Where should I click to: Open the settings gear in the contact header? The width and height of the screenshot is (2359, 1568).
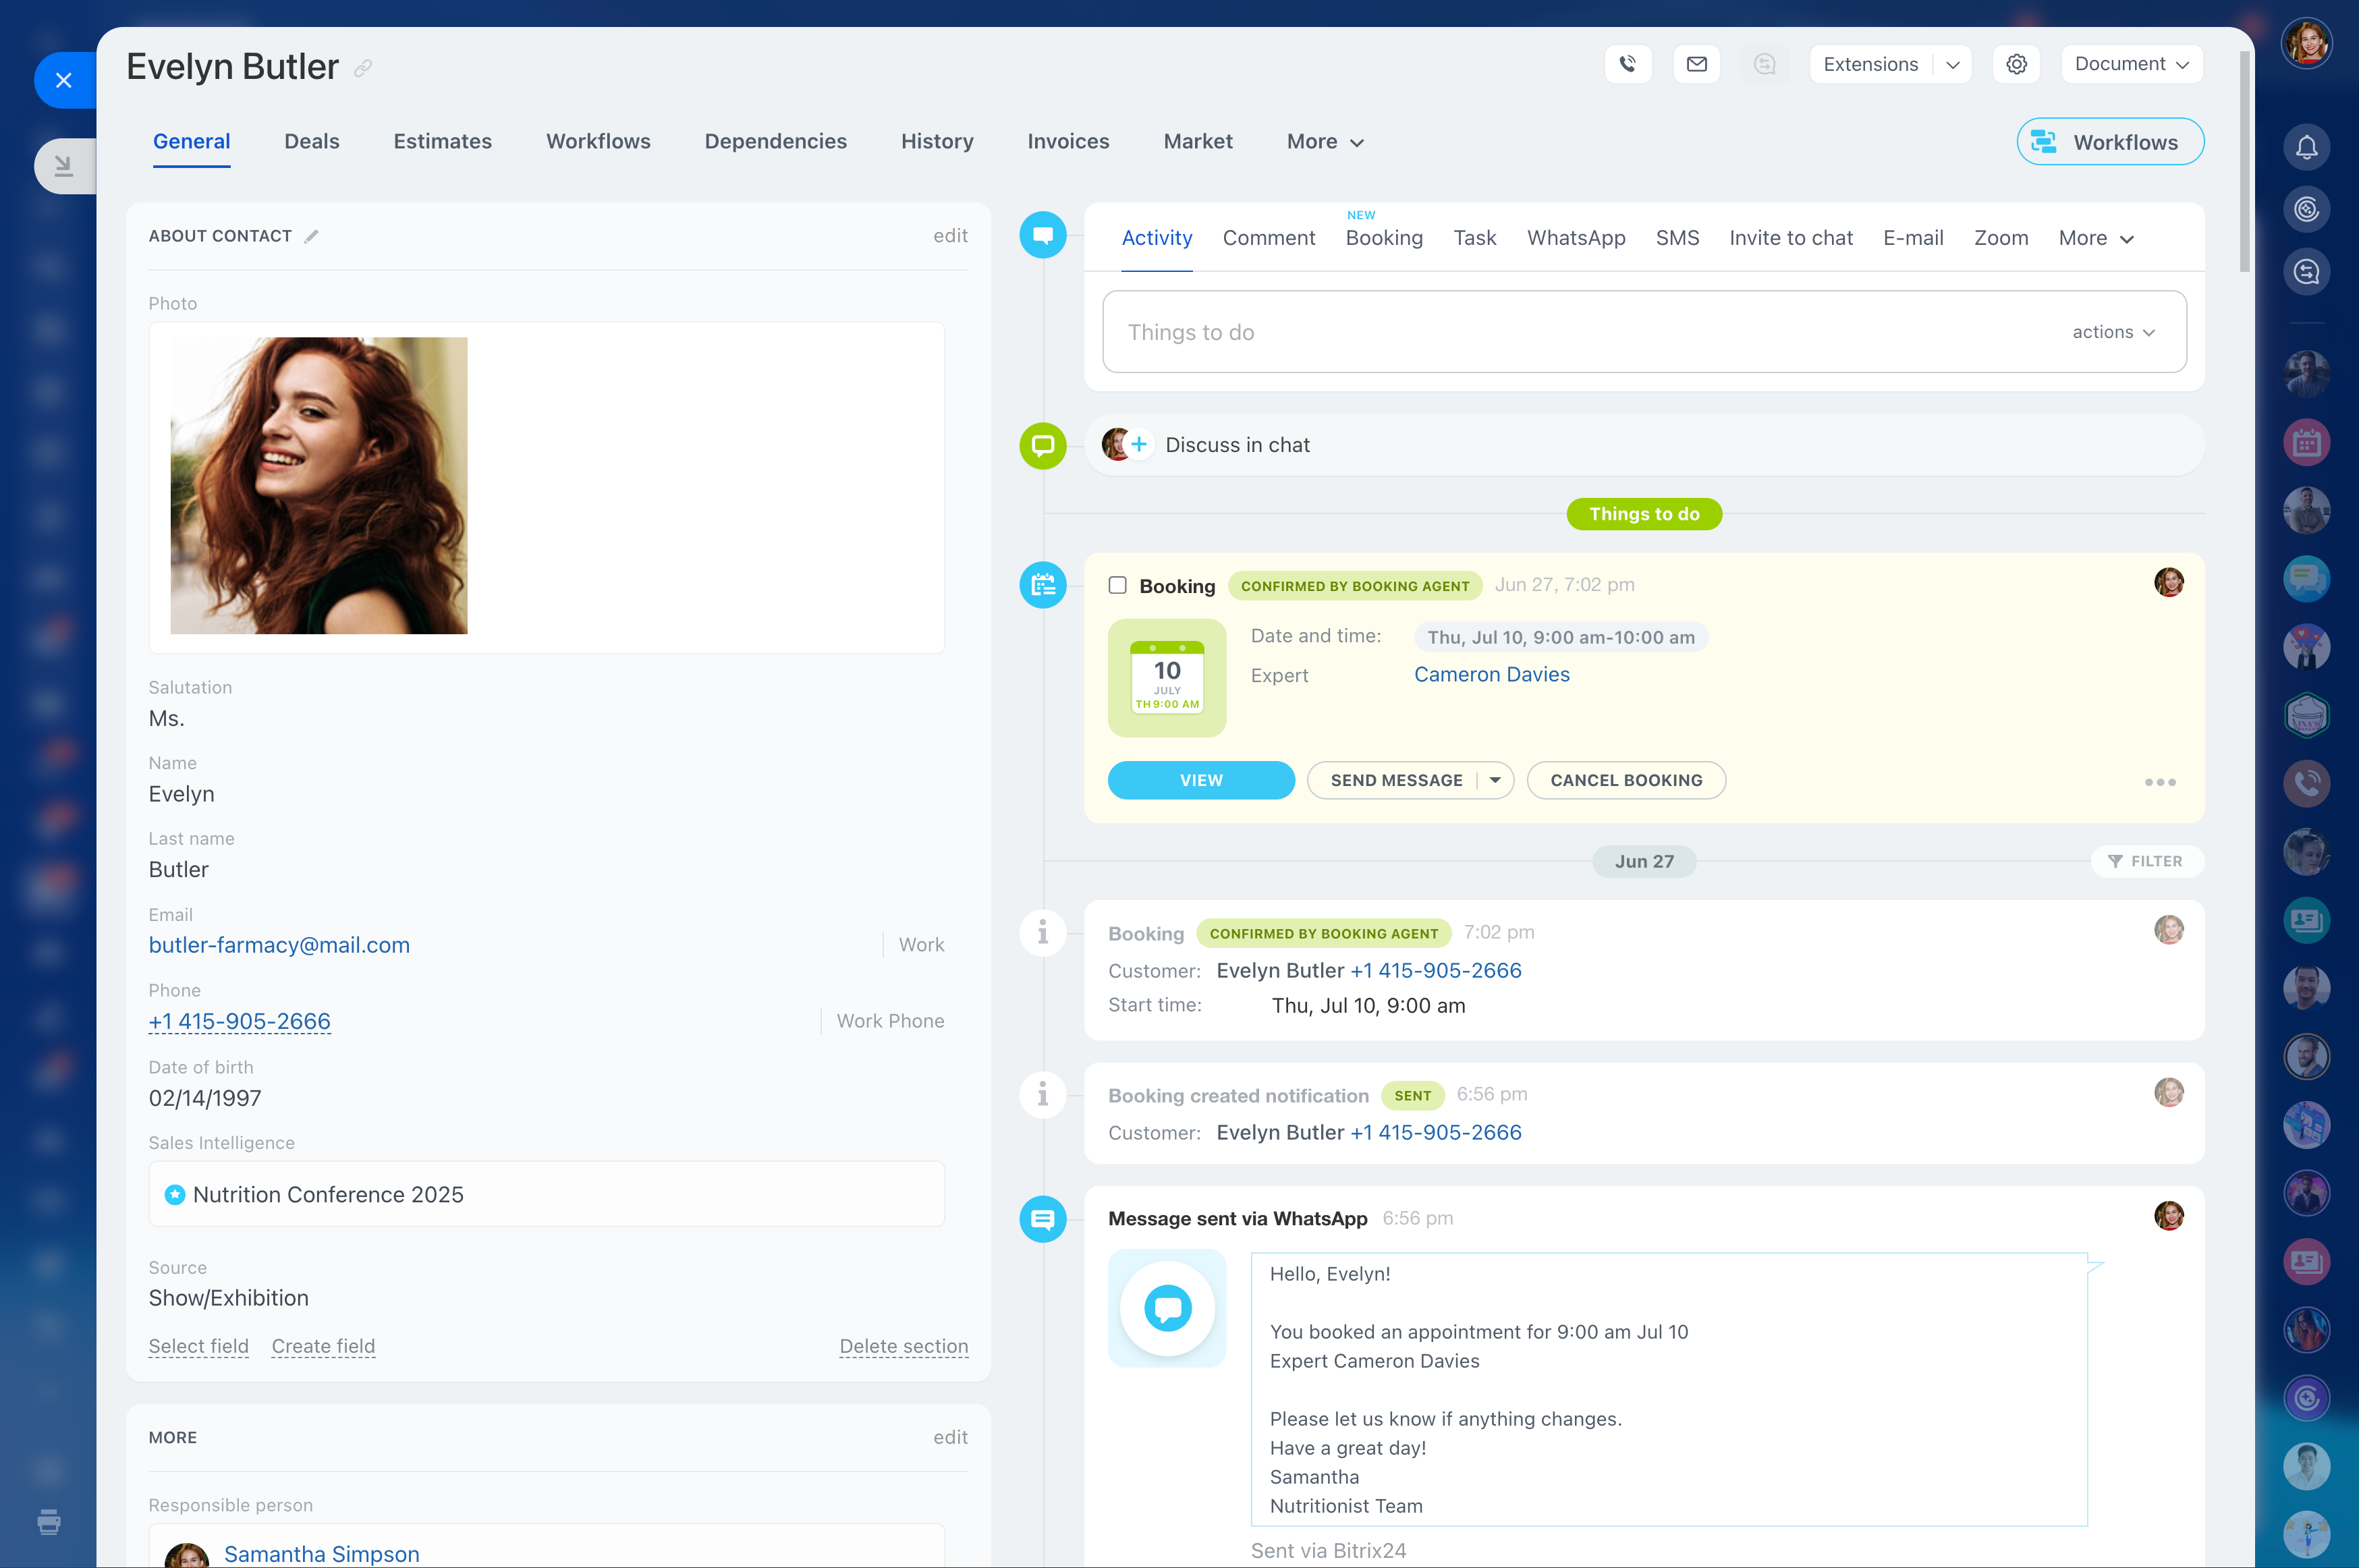click(2016, 63)
